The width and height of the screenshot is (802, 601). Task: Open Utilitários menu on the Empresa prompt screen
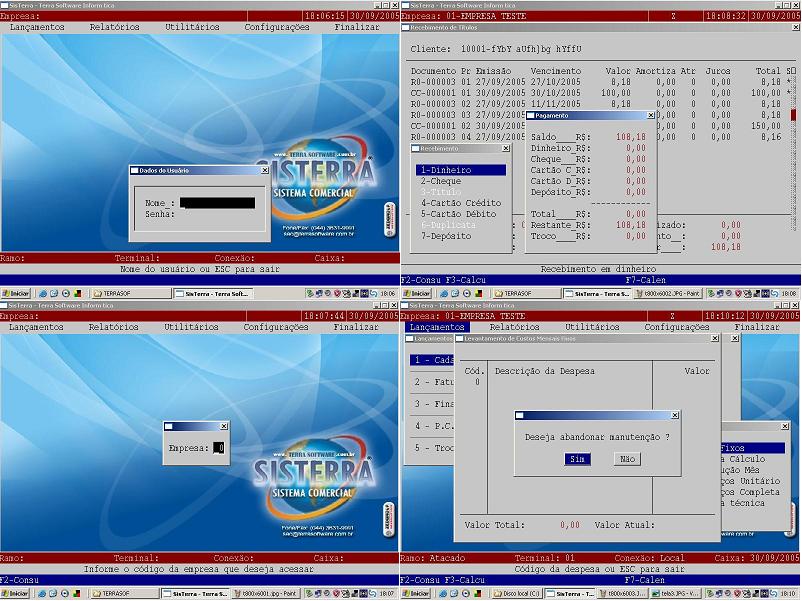click(x=191, y=327)
